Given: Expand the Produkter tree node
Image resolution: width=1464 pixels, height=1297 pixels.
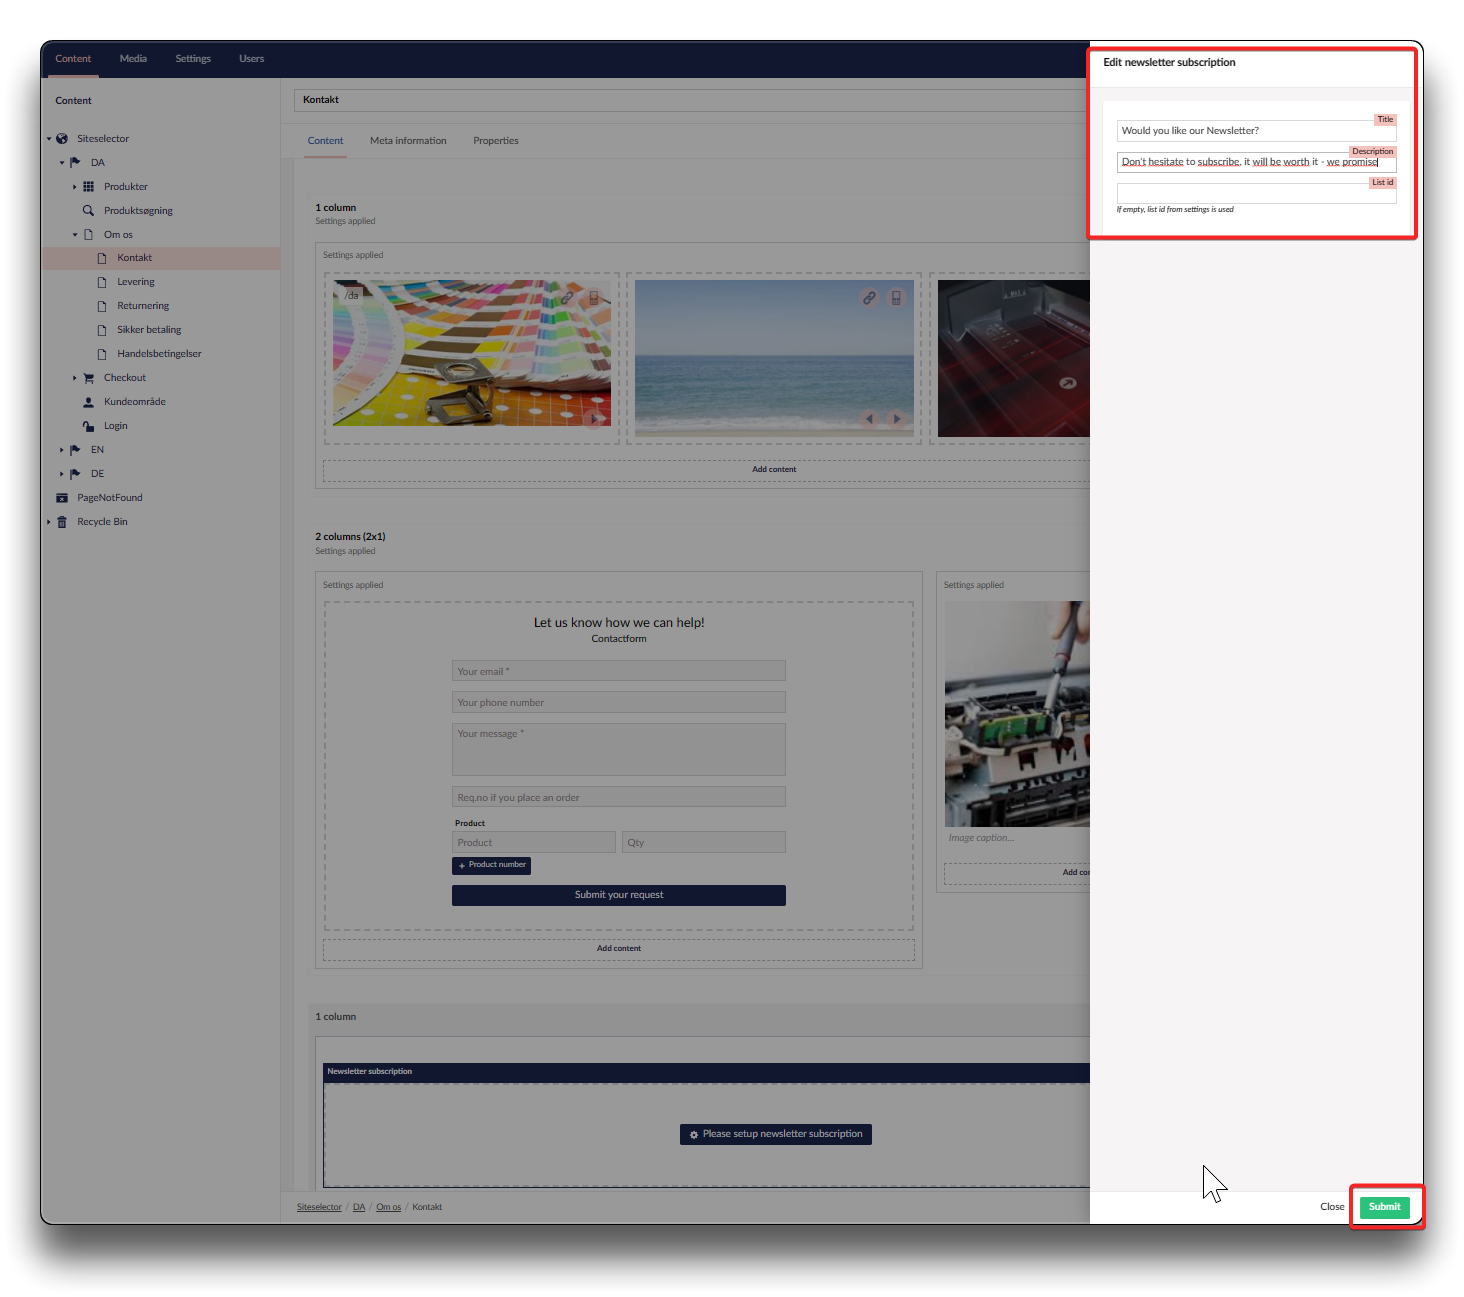Looking at the screenshot, I should tap(74, 187).
